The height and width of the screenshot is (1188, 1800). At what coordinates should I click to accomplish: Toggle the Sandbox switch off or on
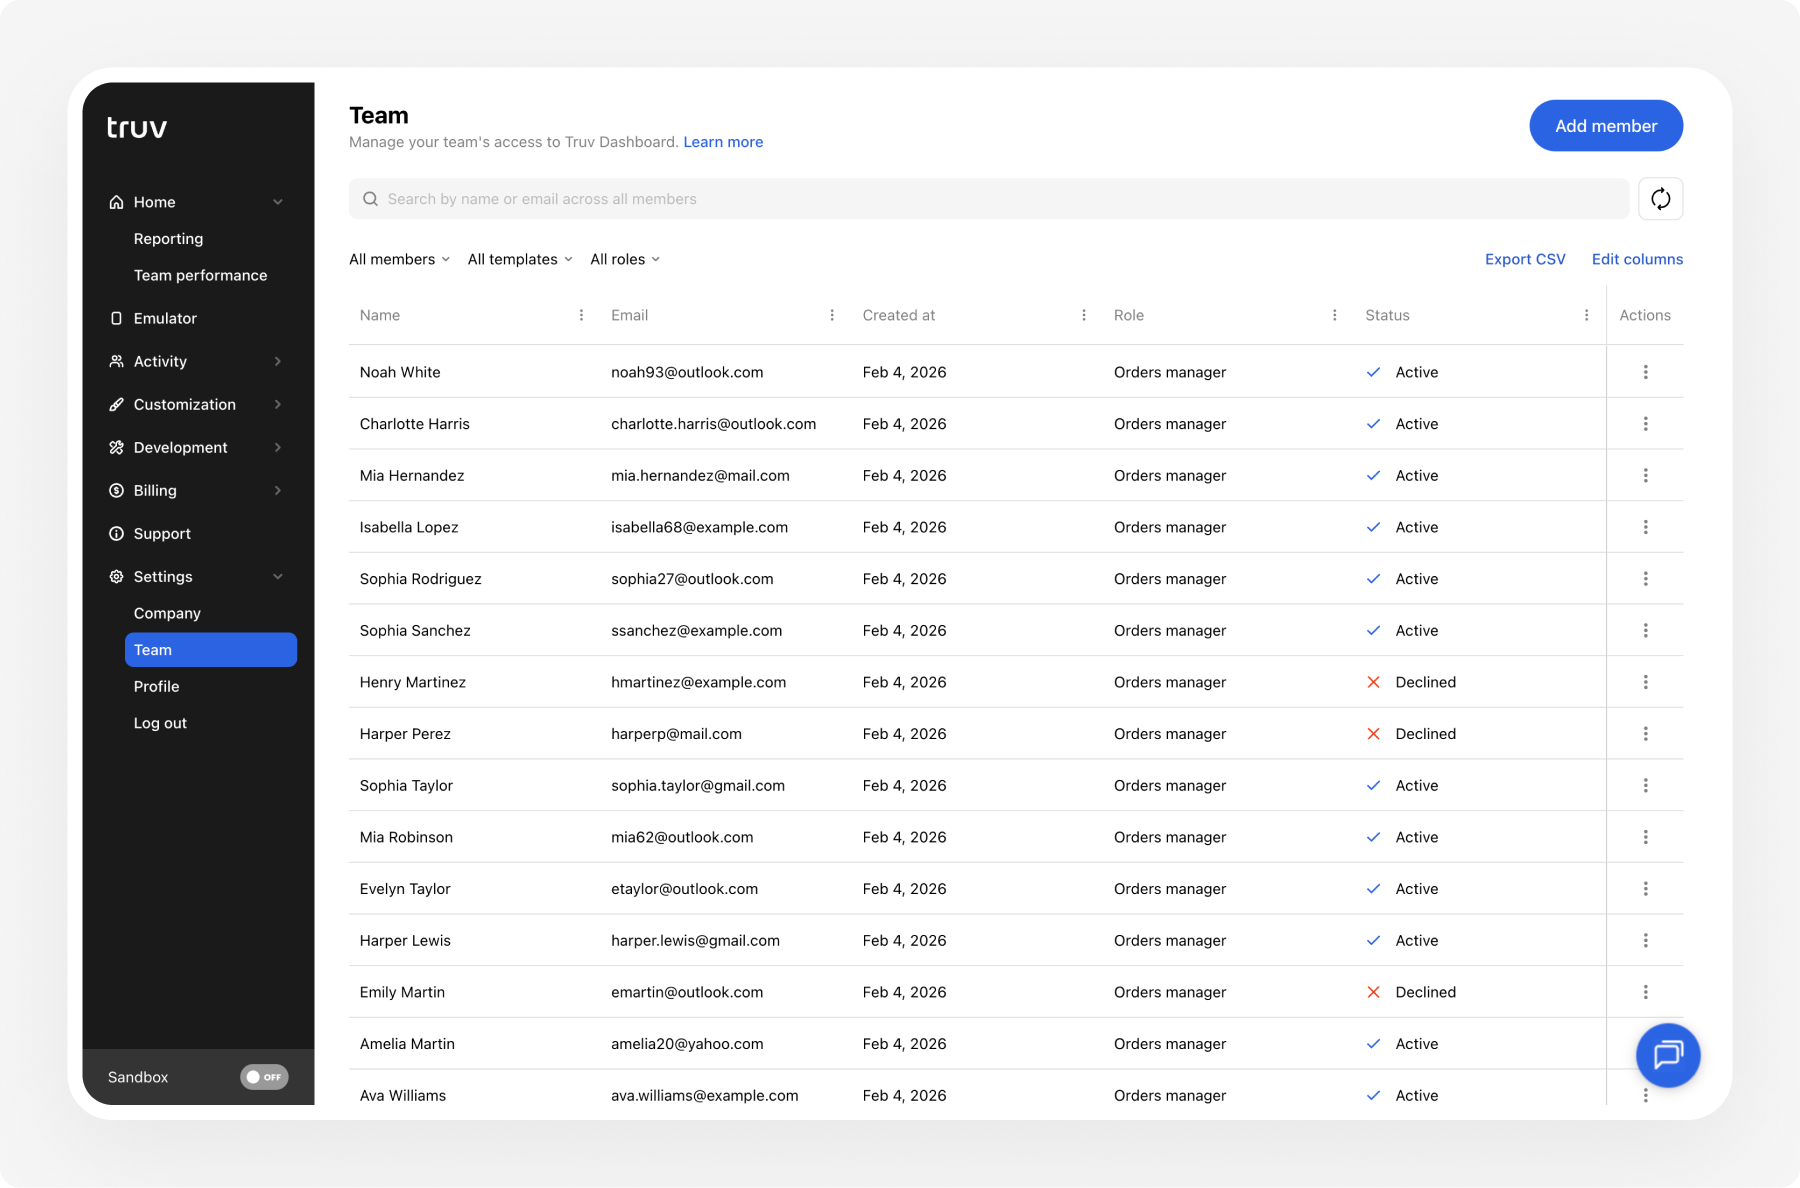pyautogui.click(x=264, y=1077)
